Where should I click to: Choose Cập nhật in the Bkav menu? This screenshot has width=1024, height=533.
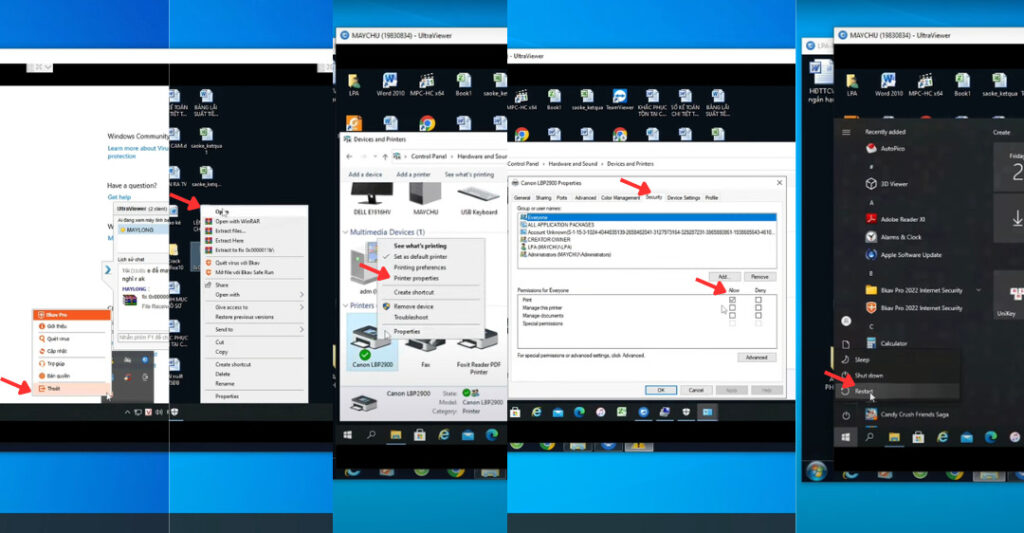click(71, 351)
